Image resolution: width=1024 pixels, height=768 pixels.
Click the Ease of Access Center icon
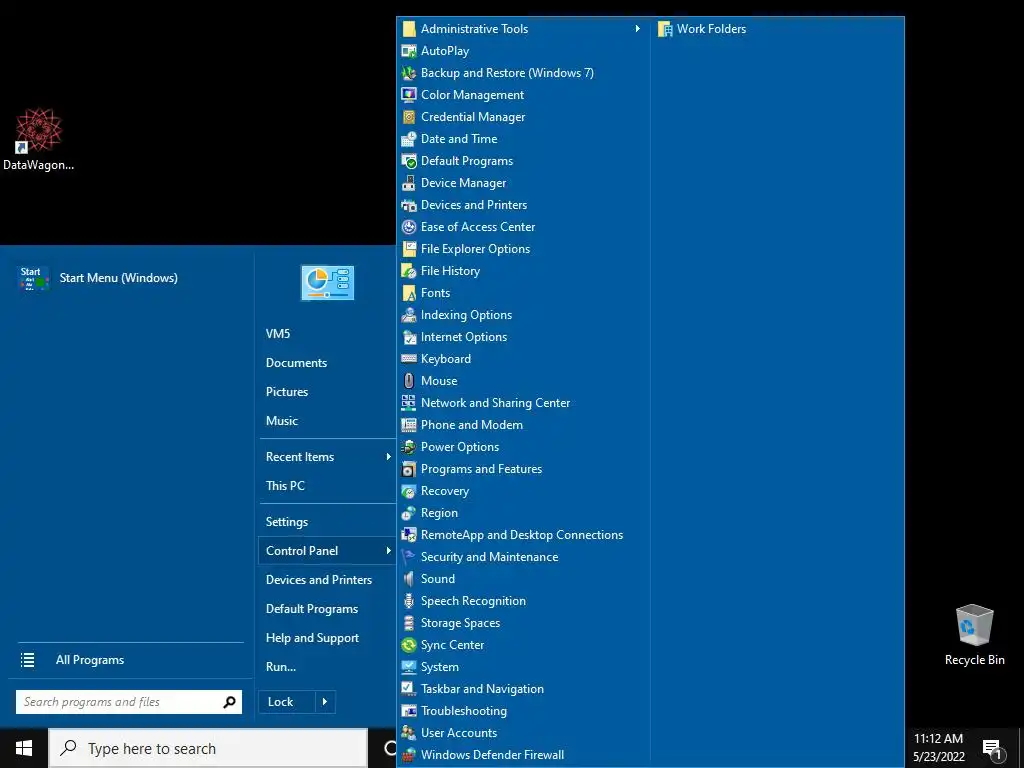pos(409,227)
